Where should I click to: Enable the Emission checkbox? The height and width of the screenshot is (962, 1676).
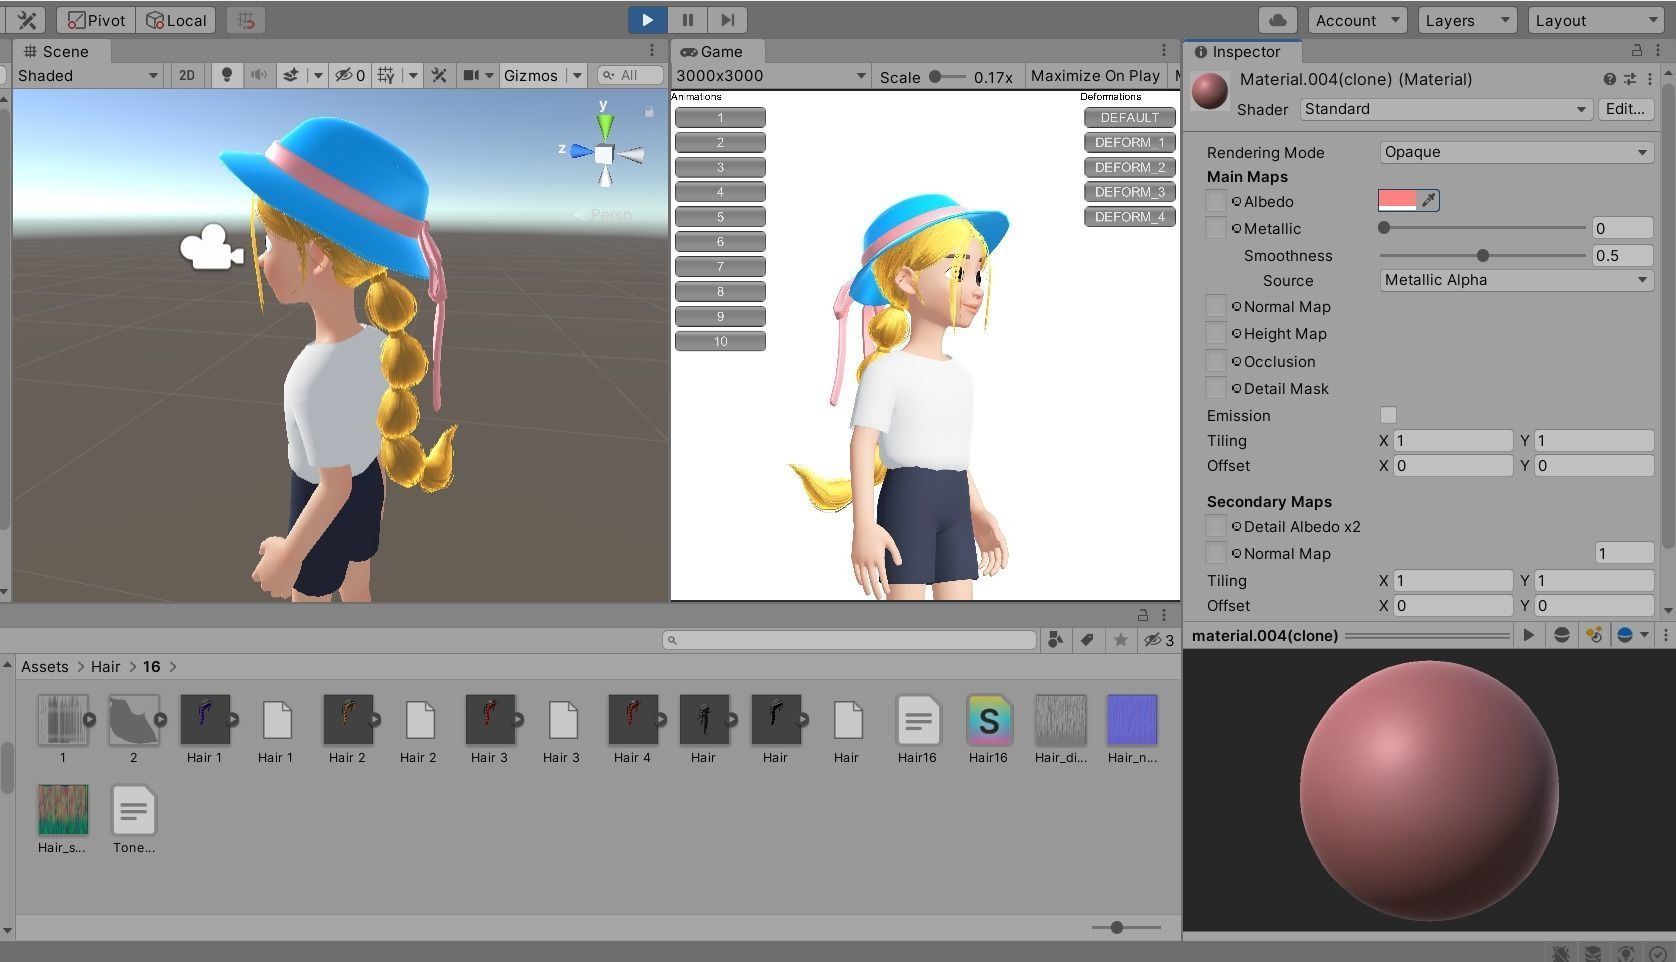tap(1388, 415)
